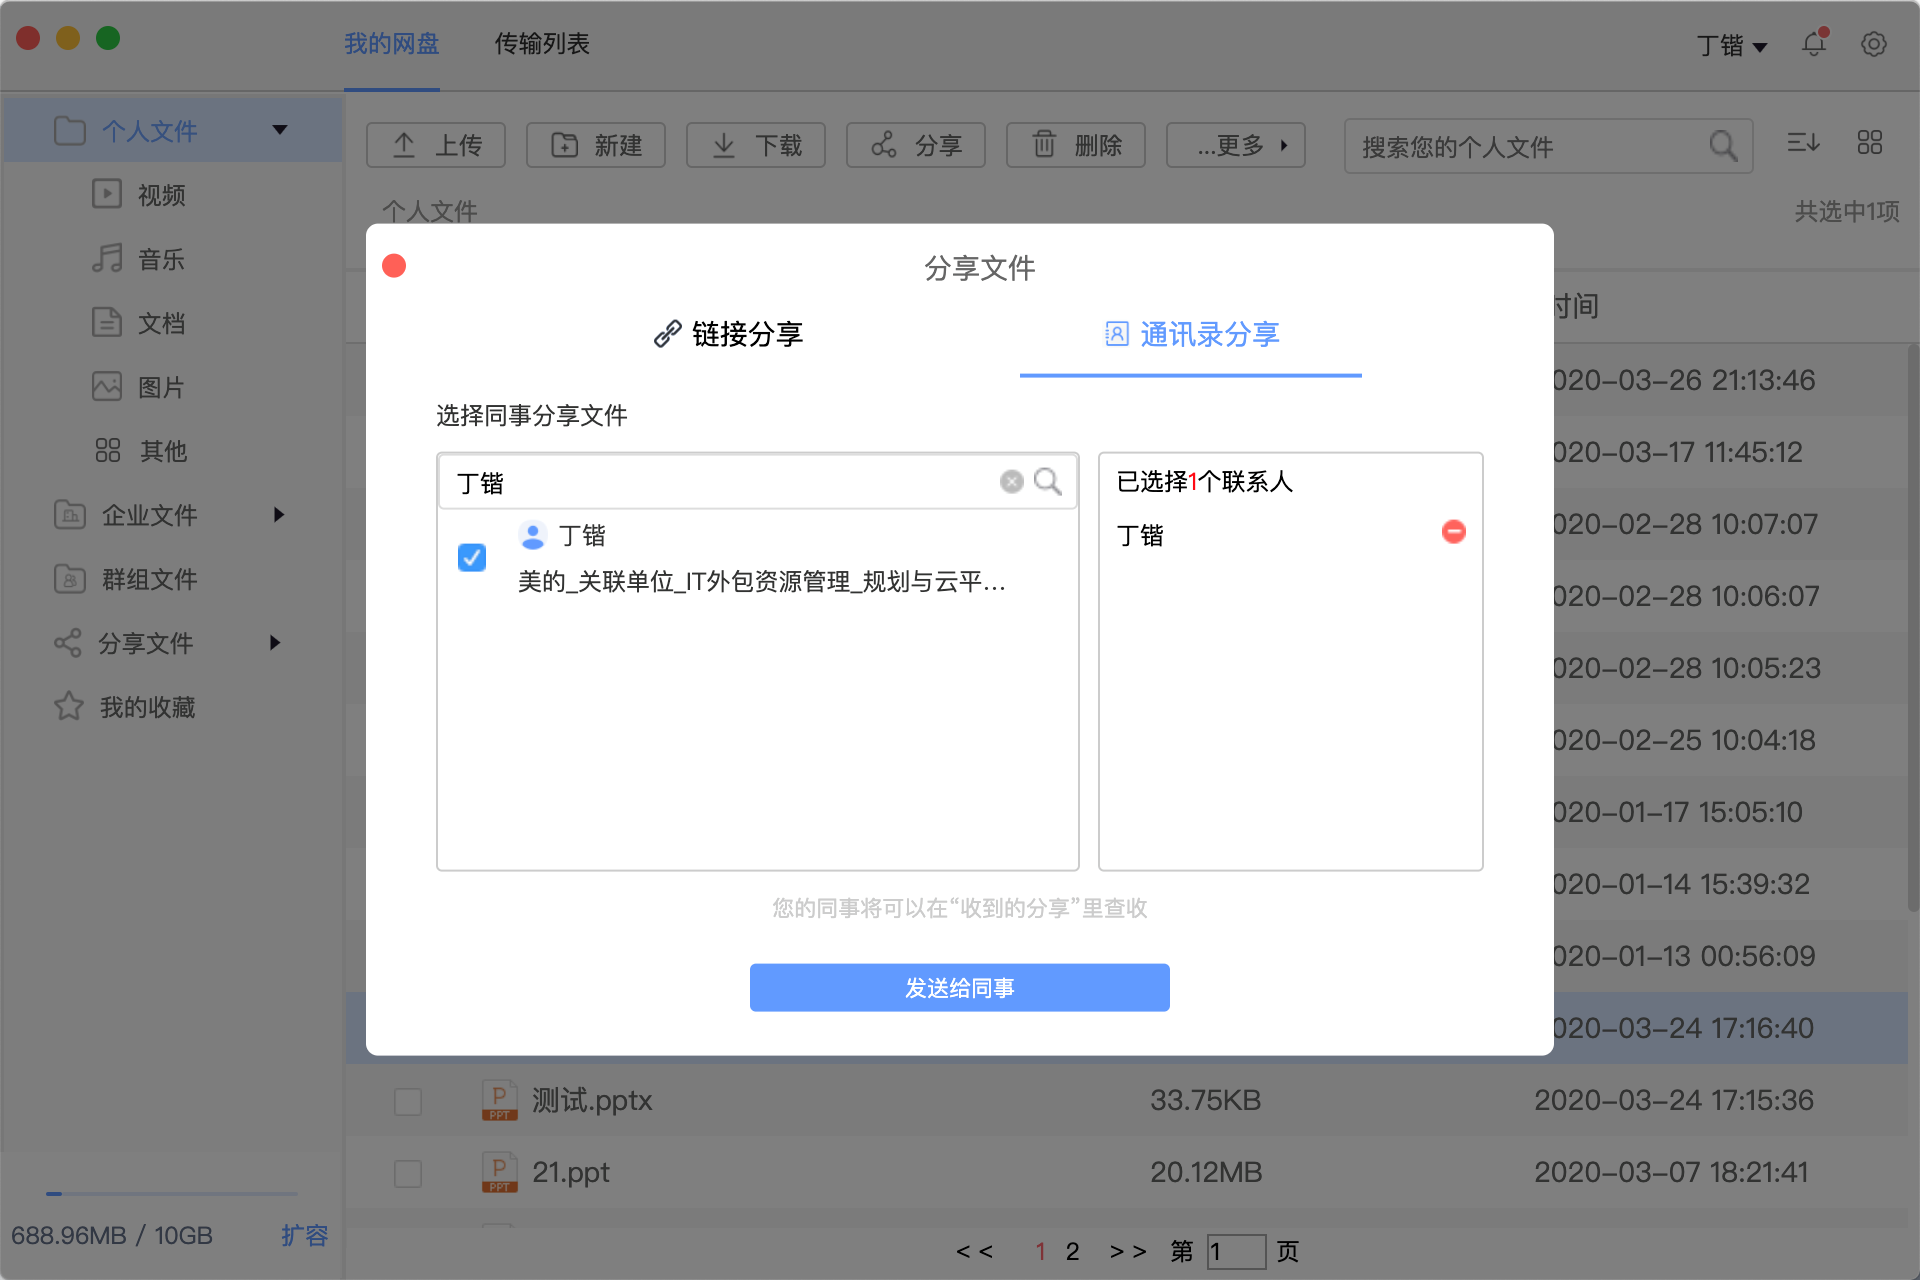This screenshot has width=1920, height=1280.
Task: Click 发送给同事 button
Action: pyautogui.click(x=959, y=988)
